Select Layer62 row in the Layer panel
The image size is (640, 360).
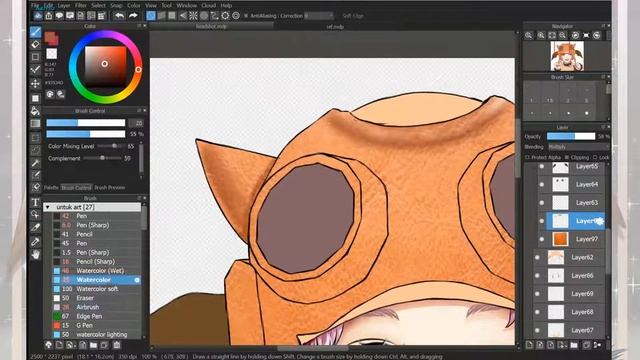(x=570, y=258)
